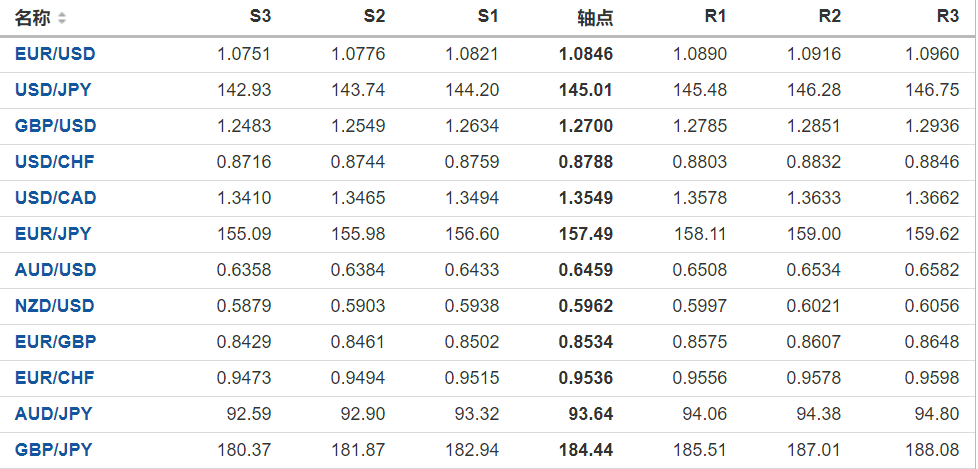Open the USD/CAD pair link

point(55,198)
